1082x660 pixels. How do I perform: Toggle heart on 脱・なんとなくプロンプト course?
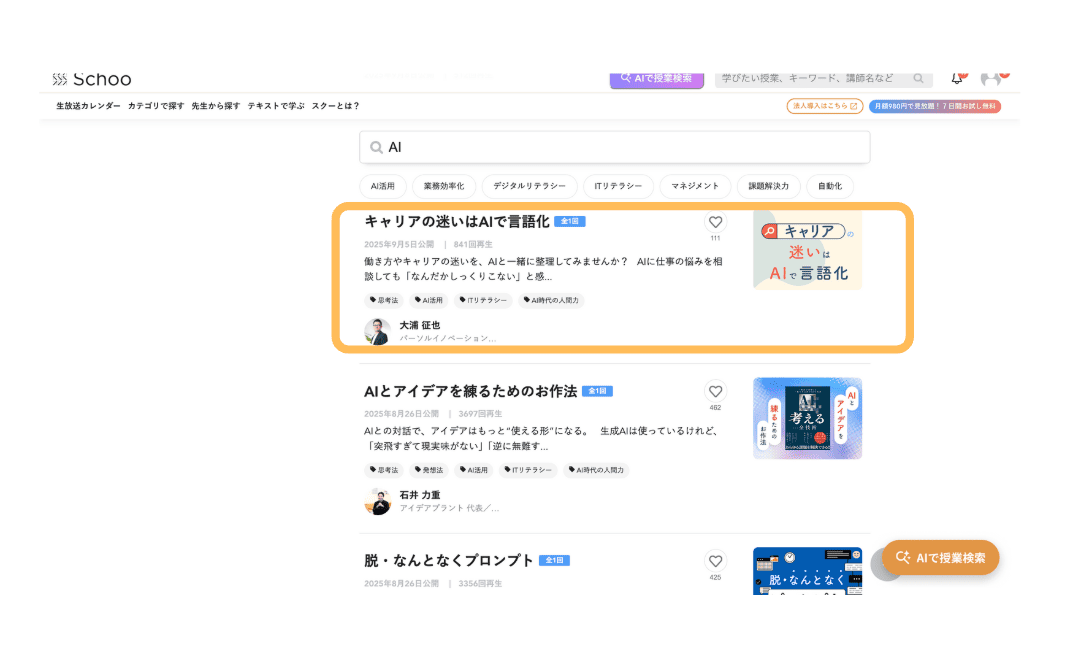[715, 561]
